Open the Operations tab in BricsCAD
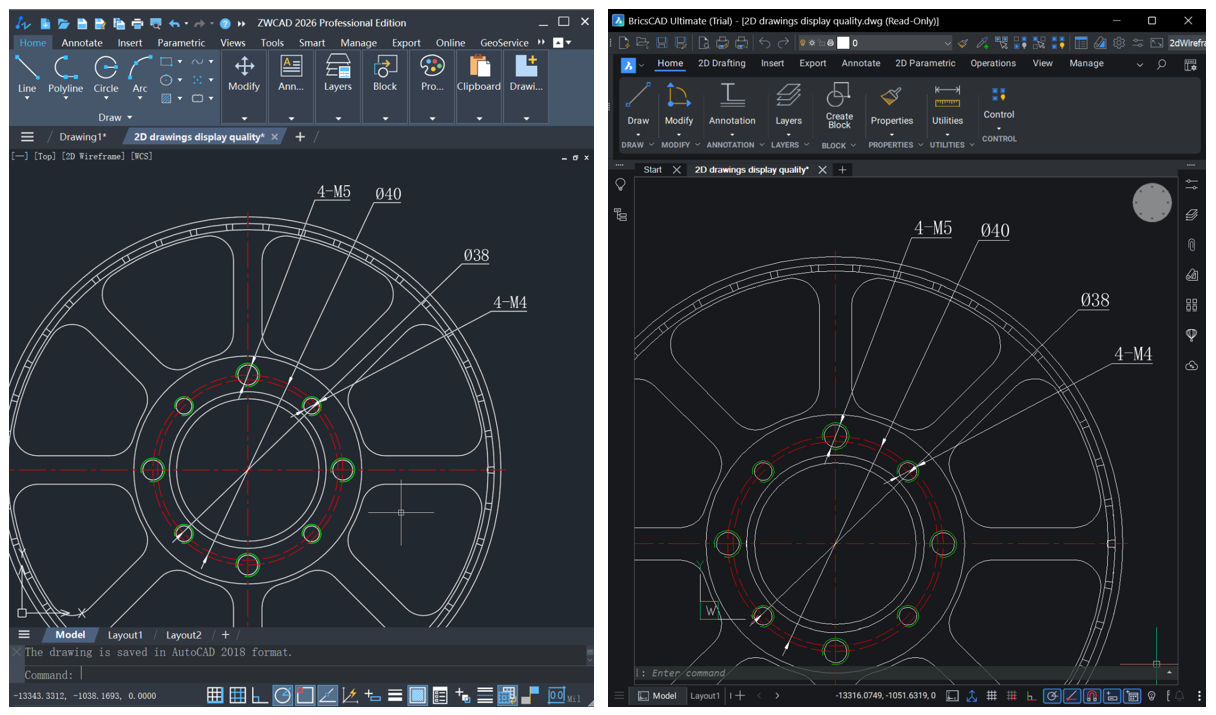The width and height of the screenshot is (1216, 715). click(993, 63)
